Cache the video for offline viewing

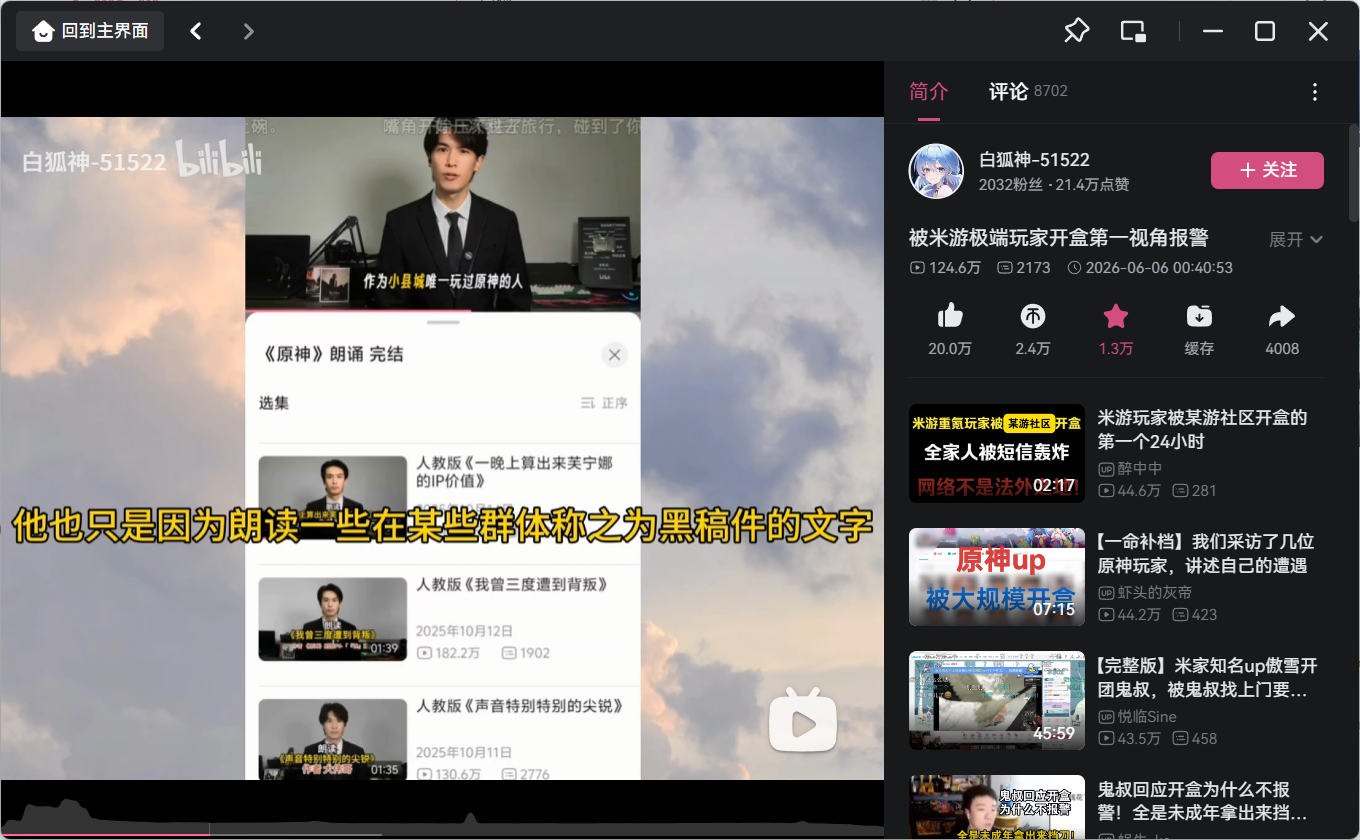(1199, 317)
